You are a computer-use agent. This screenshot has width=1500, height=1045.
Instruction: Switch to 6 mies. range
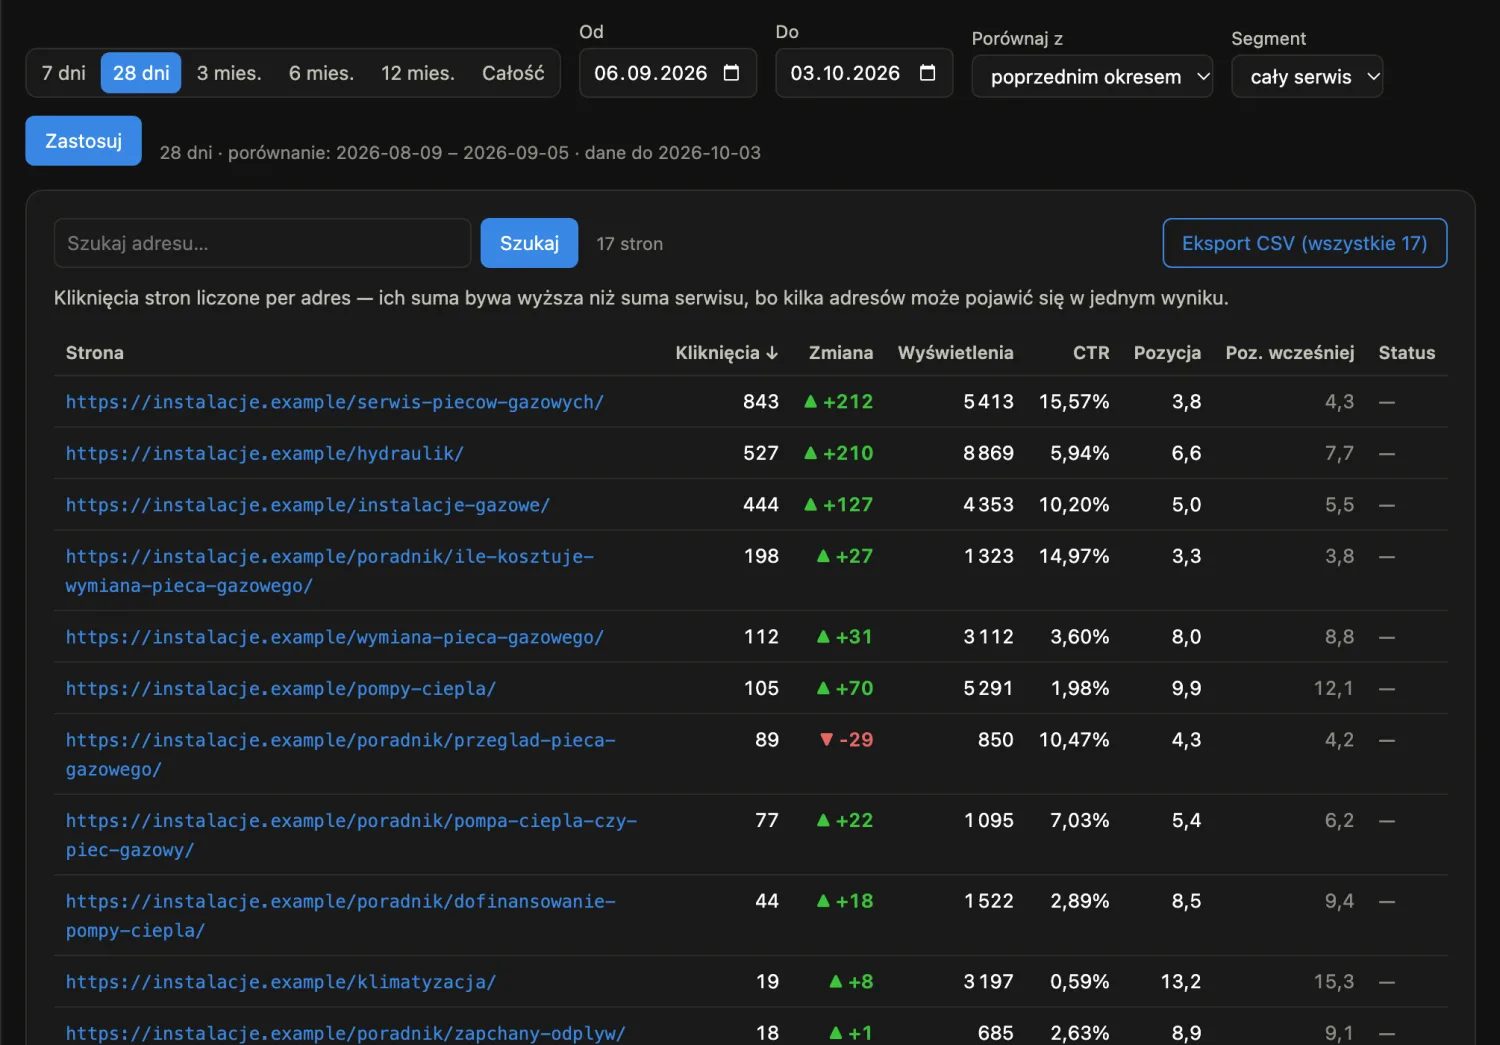[321, 73]
